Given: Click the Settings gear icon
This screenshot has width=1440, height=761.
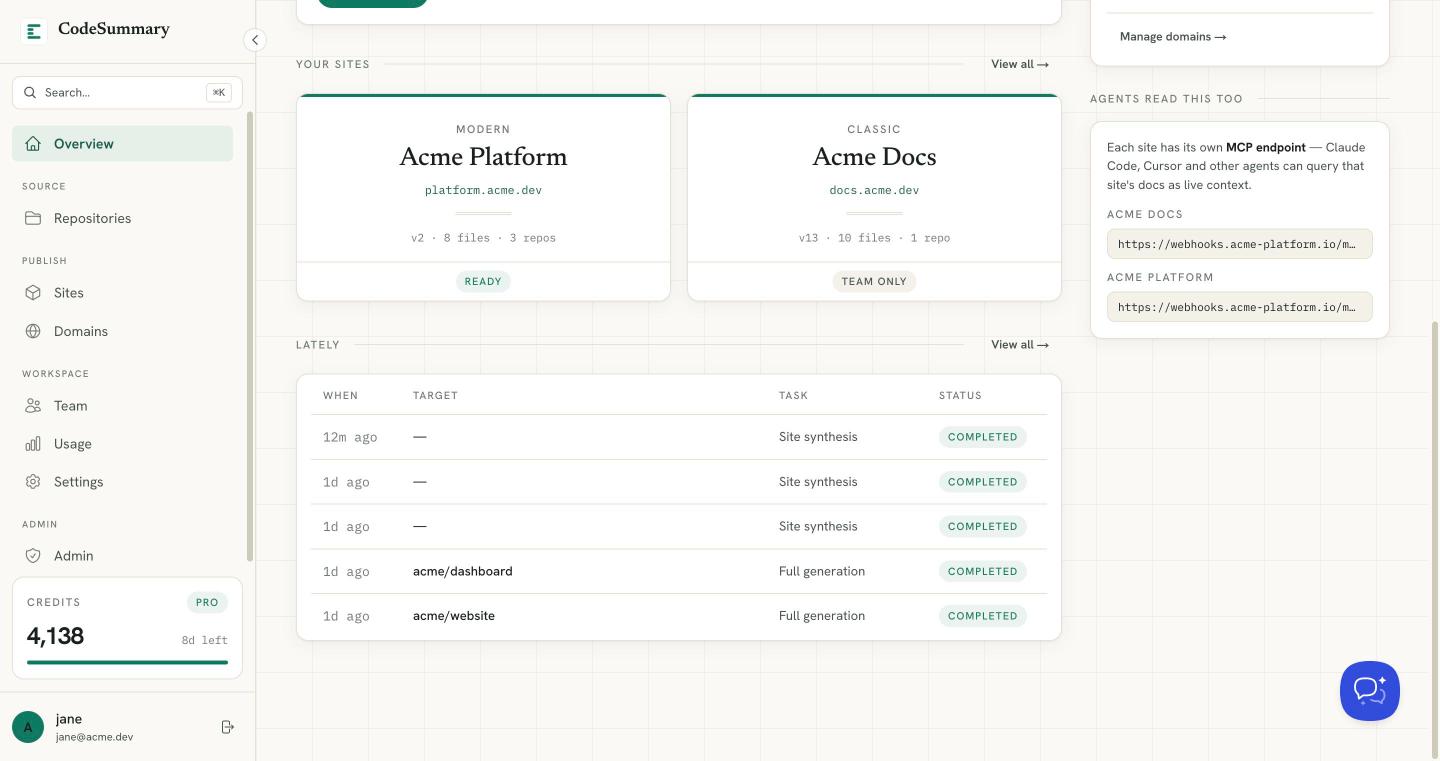Looking at the screenshot, I should [x=33, y=482].
